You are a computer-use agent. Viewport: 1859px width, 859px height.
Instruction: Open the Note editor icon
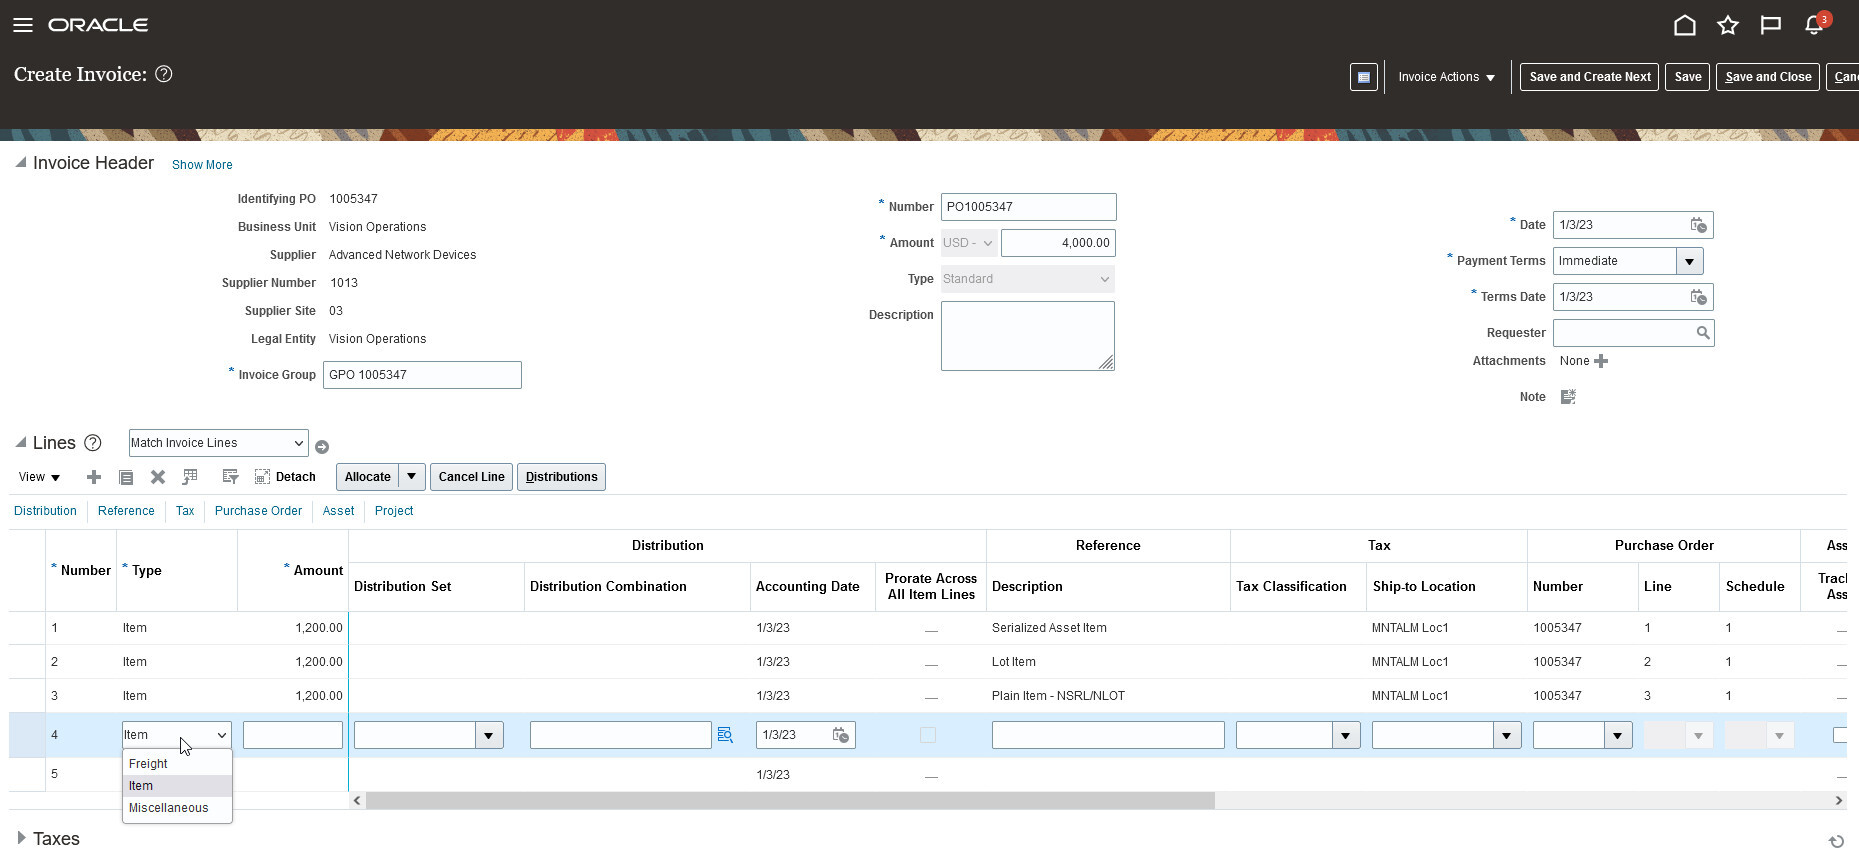pyautogui.click(x=1568, y=397)
